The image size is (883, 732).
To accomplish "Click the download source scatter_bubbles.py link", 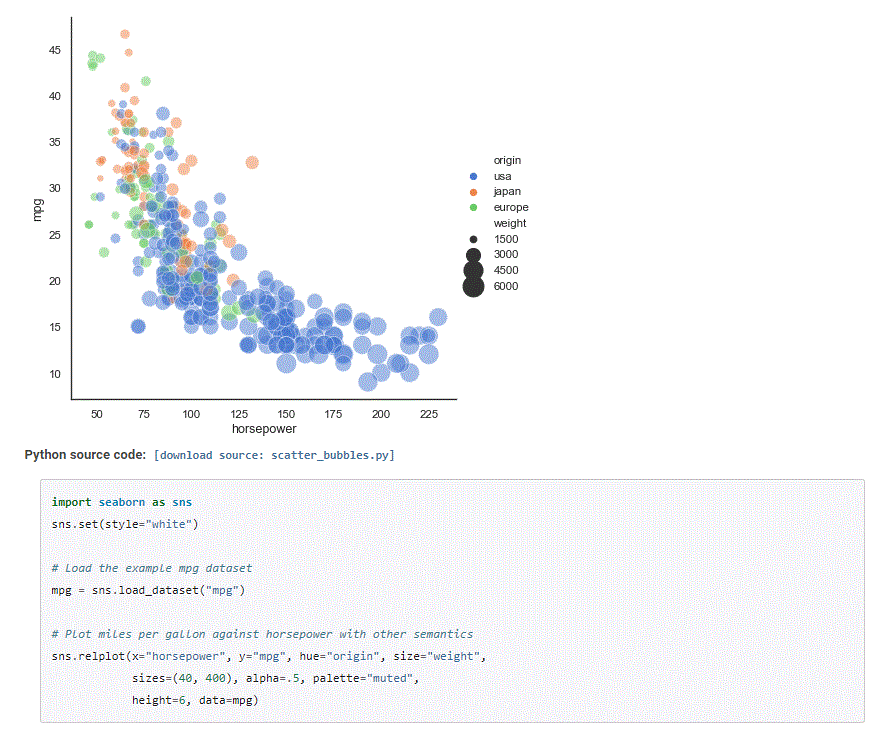I will (x=274, y=455).
